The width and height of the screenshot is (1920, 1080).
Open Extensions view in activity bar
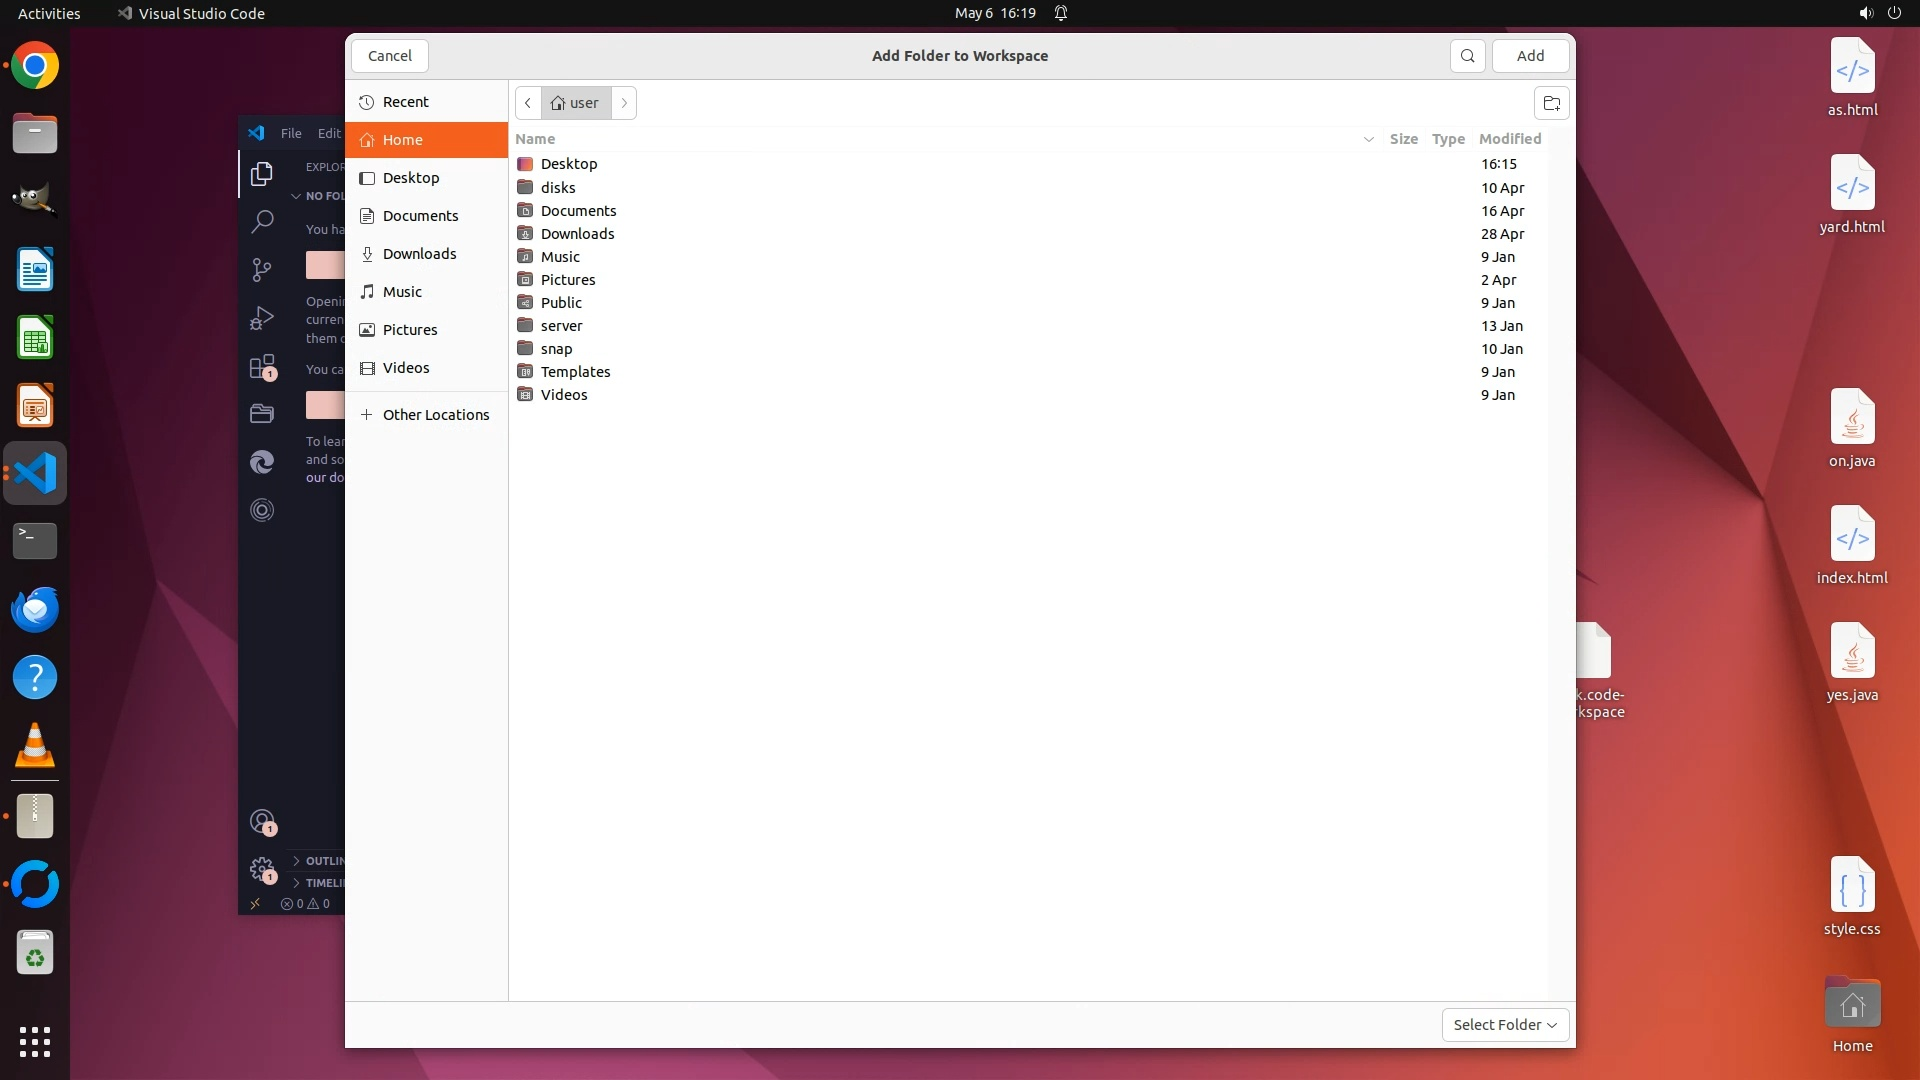coord(262,367)
